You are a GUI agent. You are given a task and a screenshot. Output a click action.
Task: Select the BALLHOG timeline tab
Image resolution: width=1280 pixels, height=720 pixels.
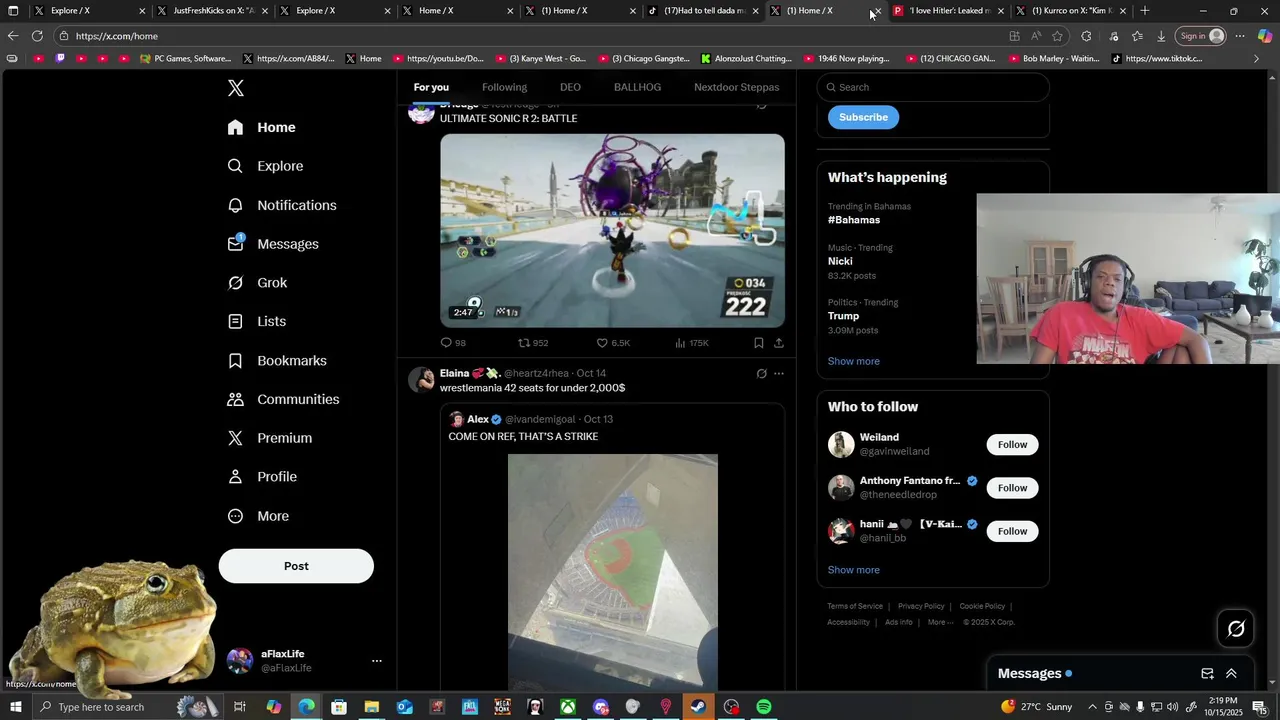pyautogui.click(x=637, y=87)
